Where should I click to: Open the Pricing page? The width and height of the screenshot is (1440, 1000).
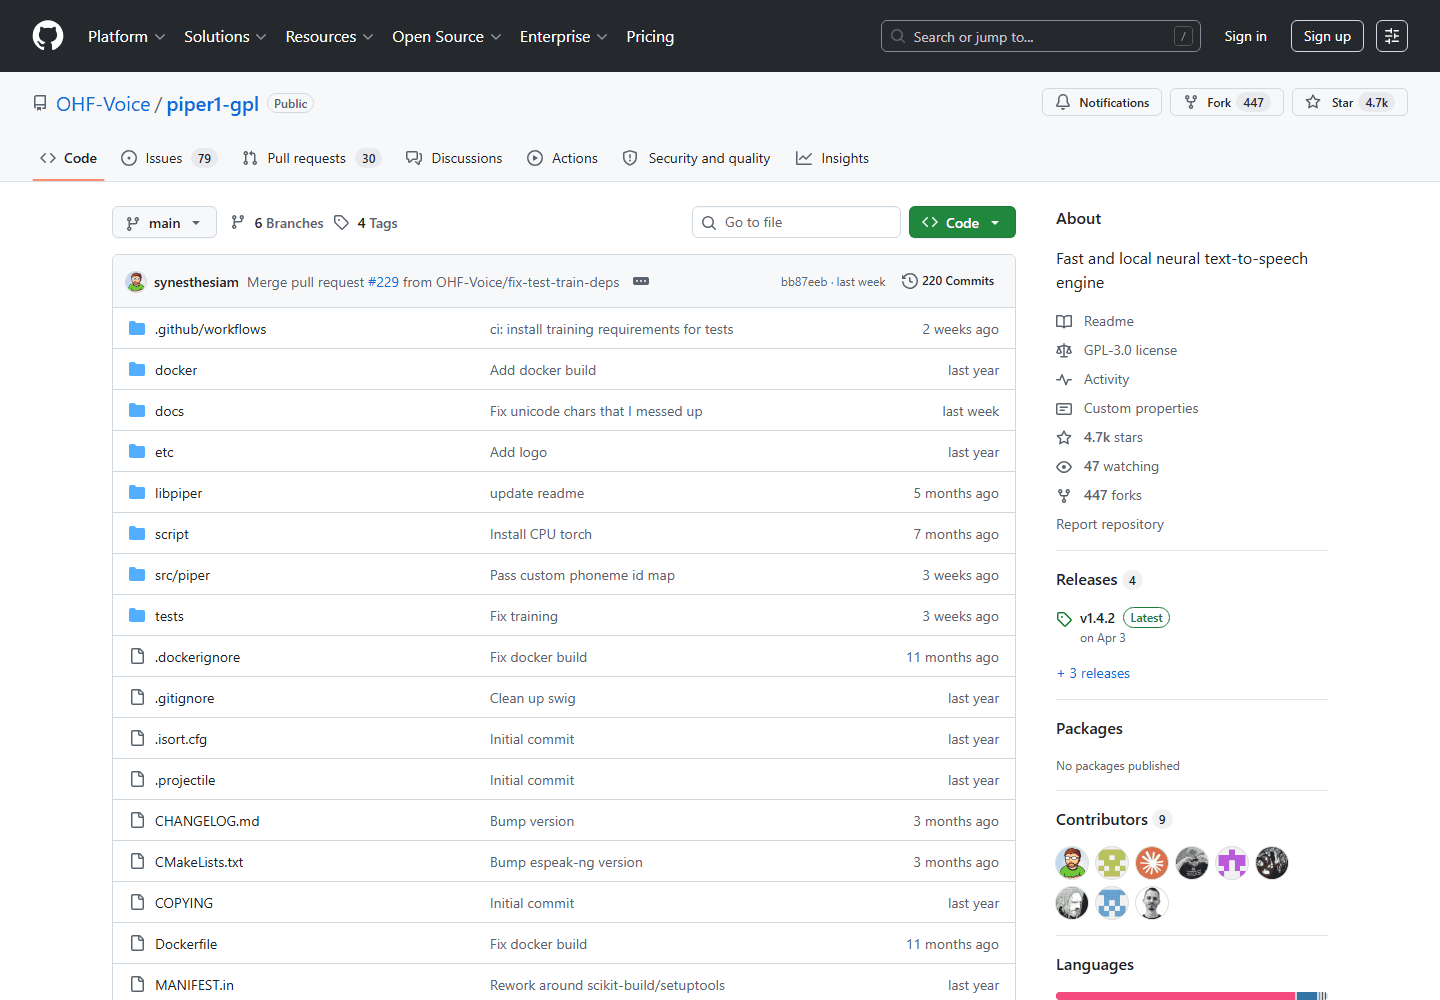650,36
